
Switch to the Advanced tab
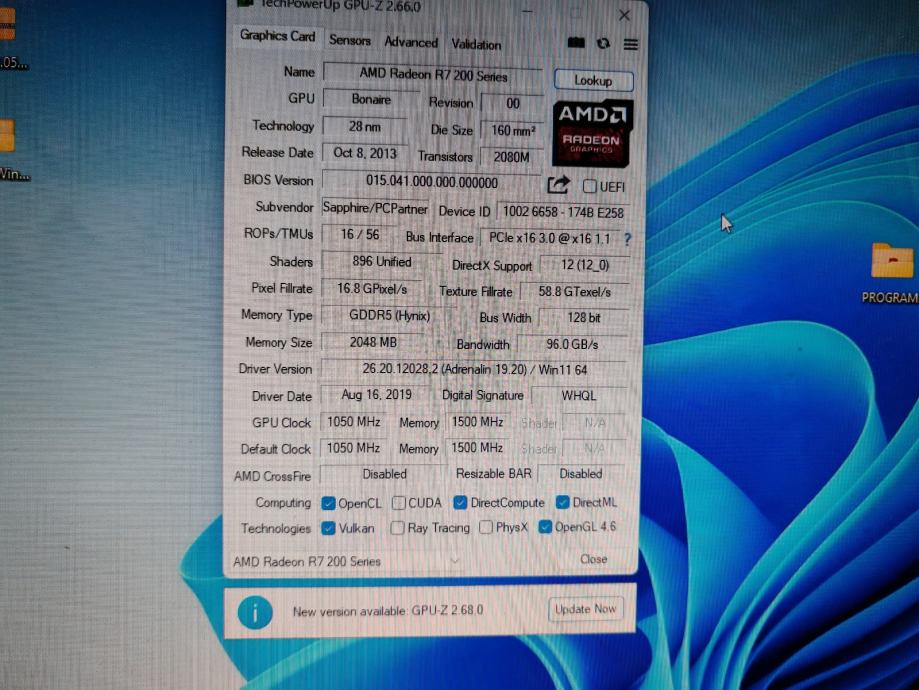[x=411, y=42]
